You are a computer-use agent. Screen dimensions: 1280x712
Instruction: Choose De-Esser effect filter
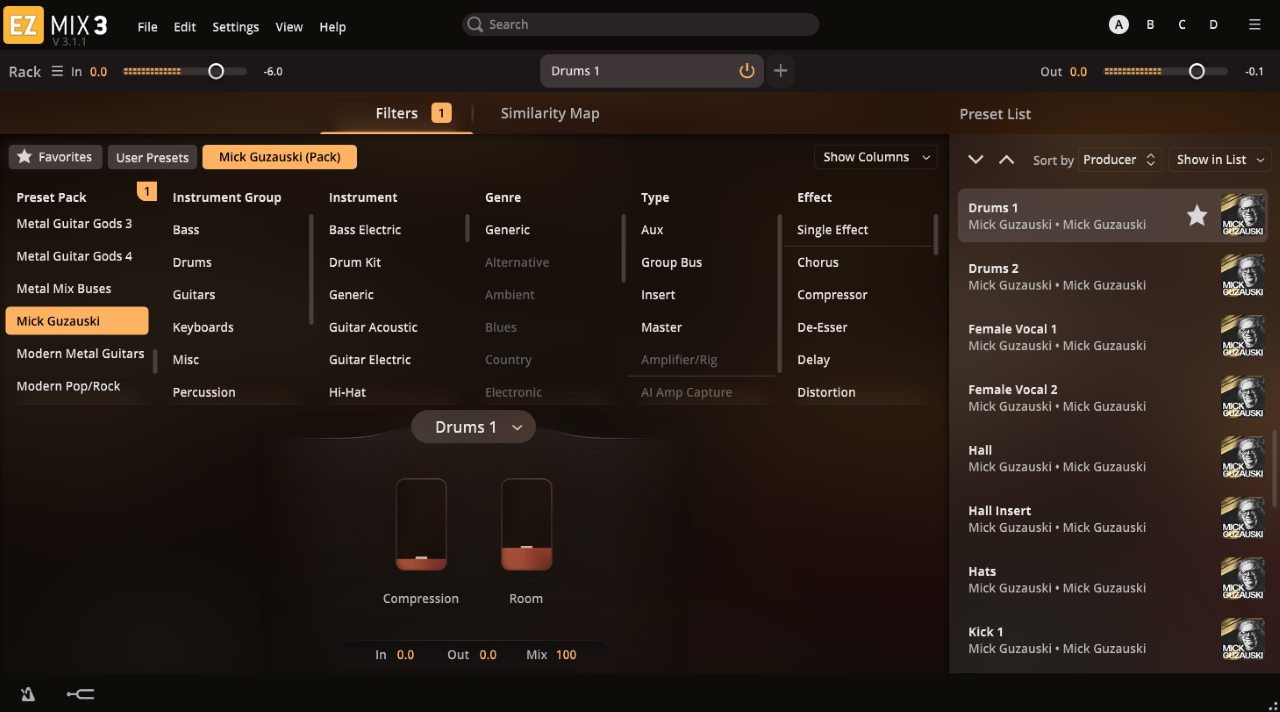tap(823, 327)
